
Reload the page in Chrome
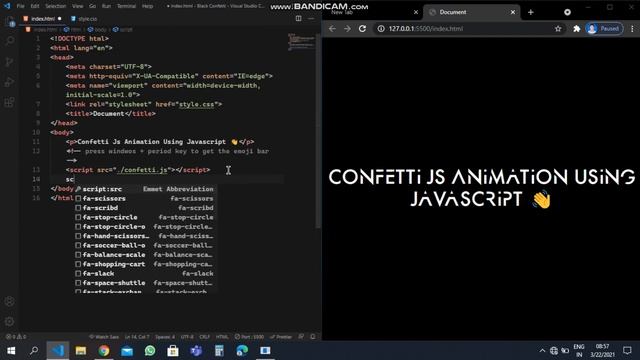[362, 29]
